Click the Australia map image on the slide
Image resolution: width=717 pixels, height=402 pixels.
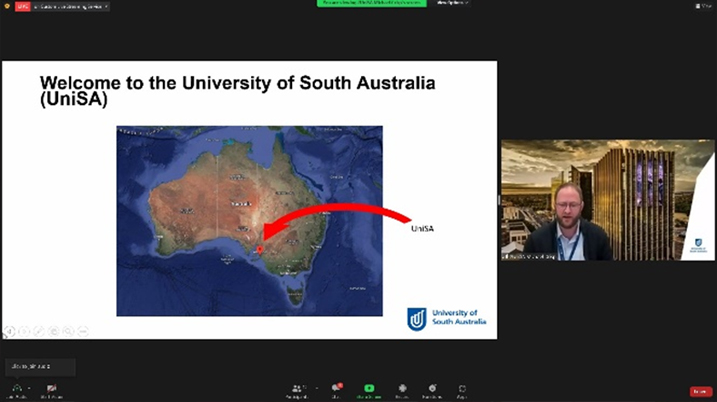pyautogui.click(x=249, y=221)
